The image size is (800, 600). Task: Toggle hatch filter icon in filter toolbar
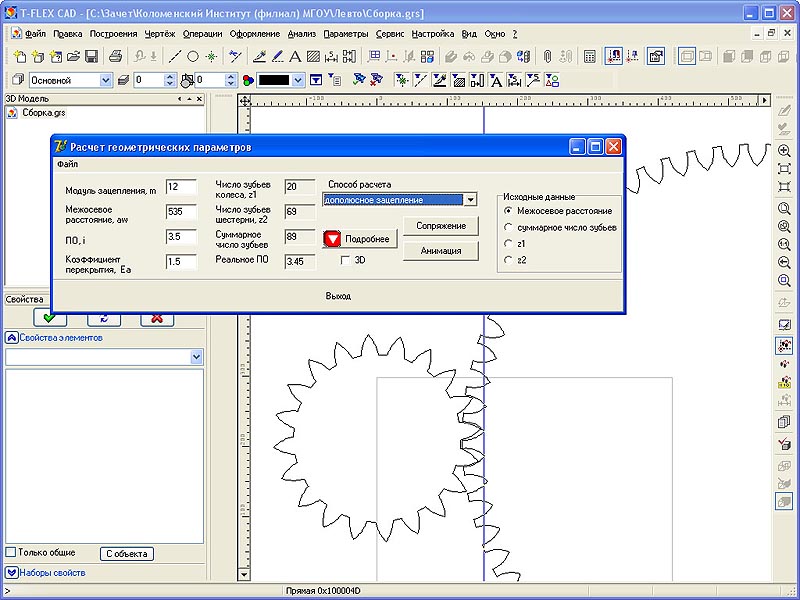(458, 80)
